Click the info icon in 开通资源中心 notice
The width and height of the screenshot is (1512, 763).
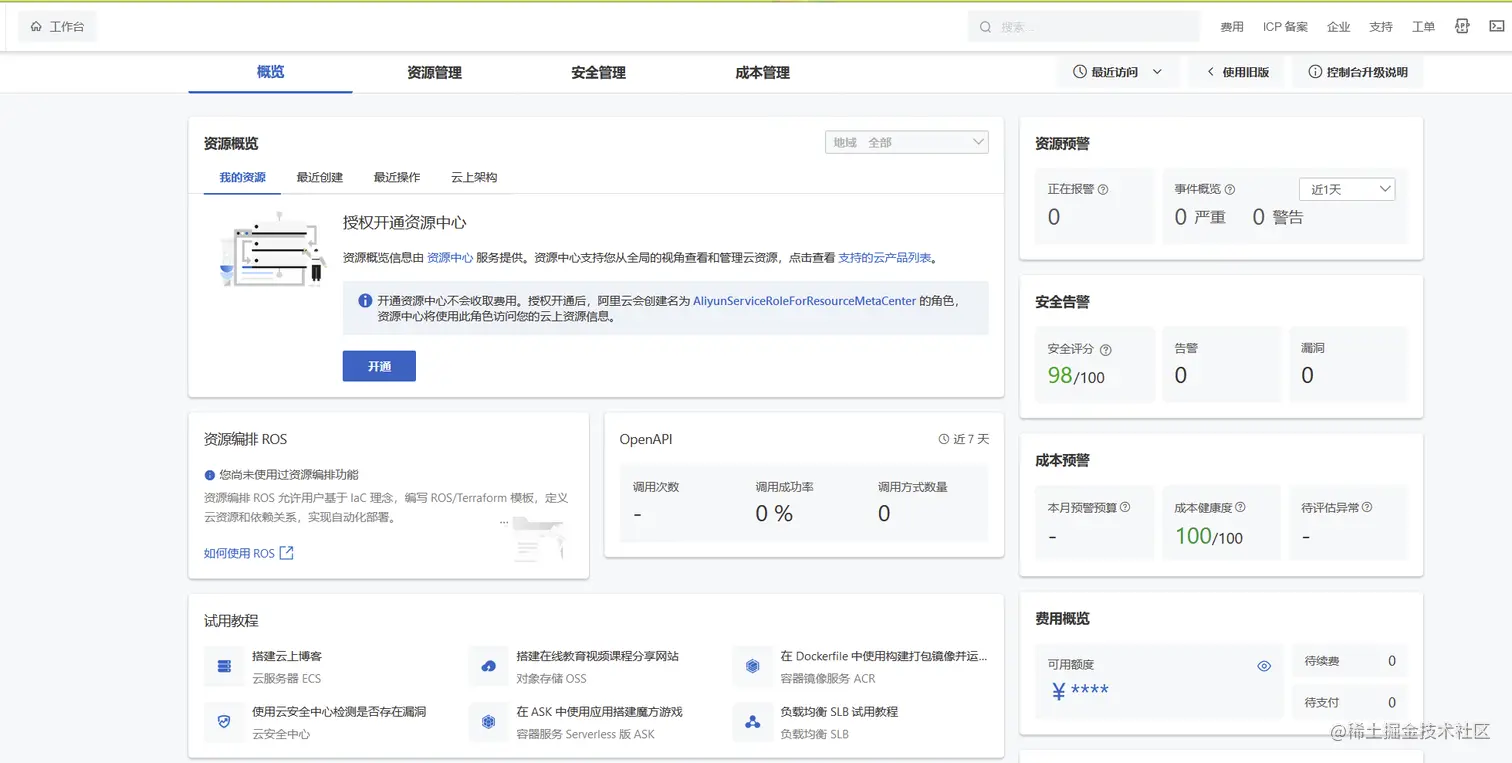click(366, 300)
